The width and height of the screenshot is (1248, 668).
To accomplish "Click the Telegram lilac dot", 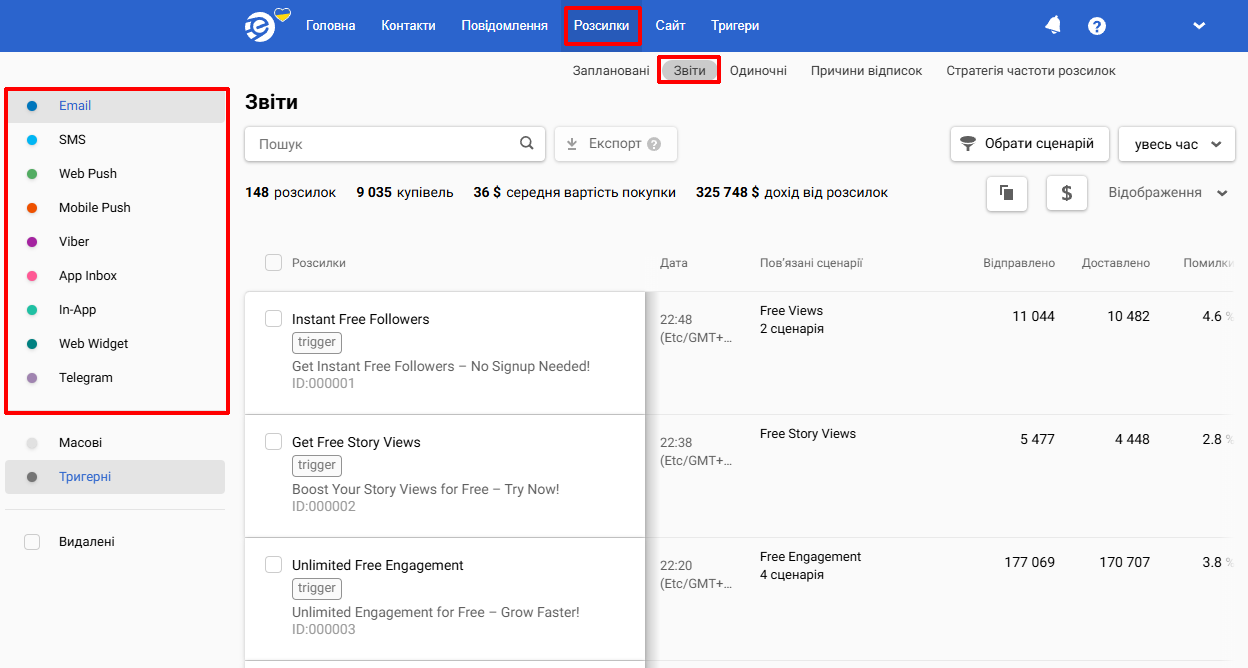I will (32, 378).
